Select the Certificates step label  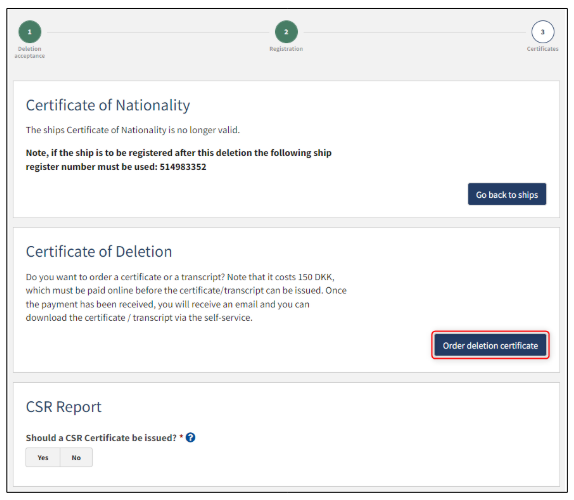click(543, 49)
